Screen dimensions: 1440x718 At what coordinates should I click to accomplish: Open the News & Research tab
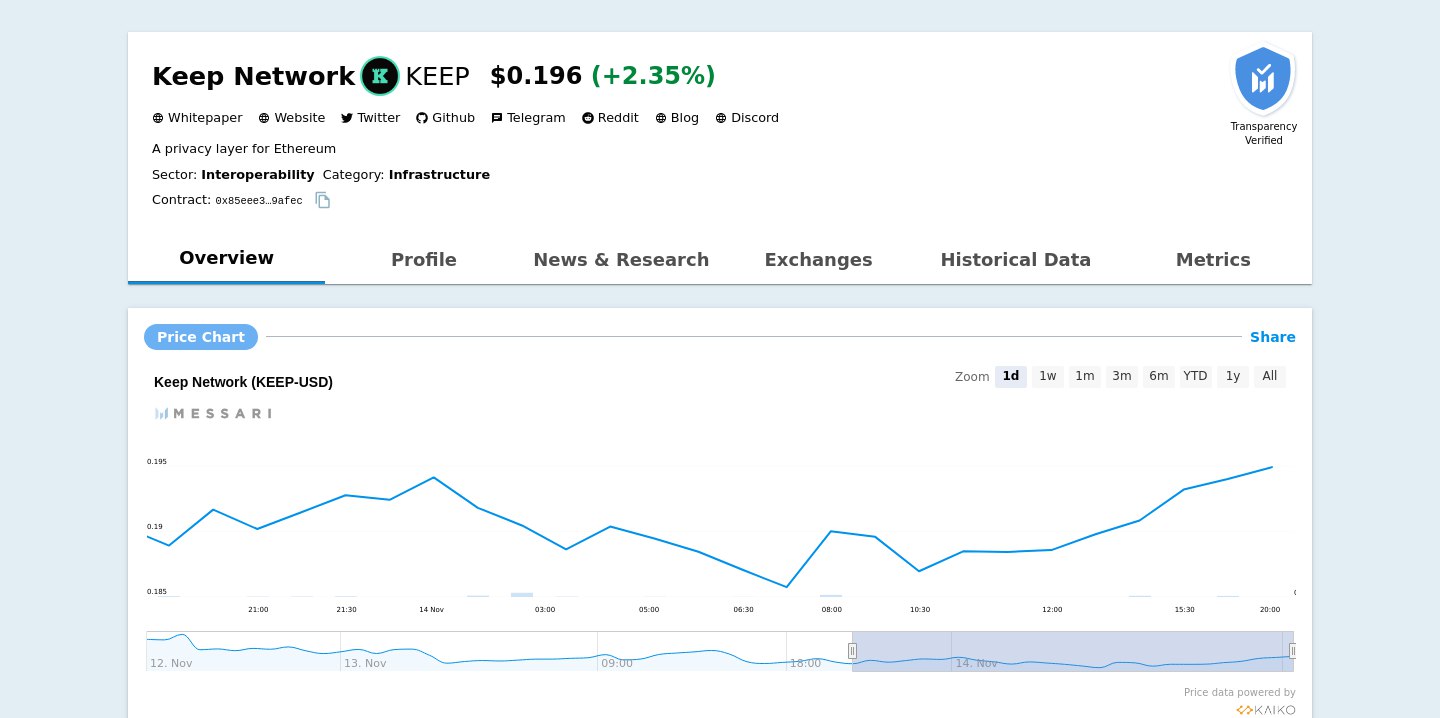621,260
